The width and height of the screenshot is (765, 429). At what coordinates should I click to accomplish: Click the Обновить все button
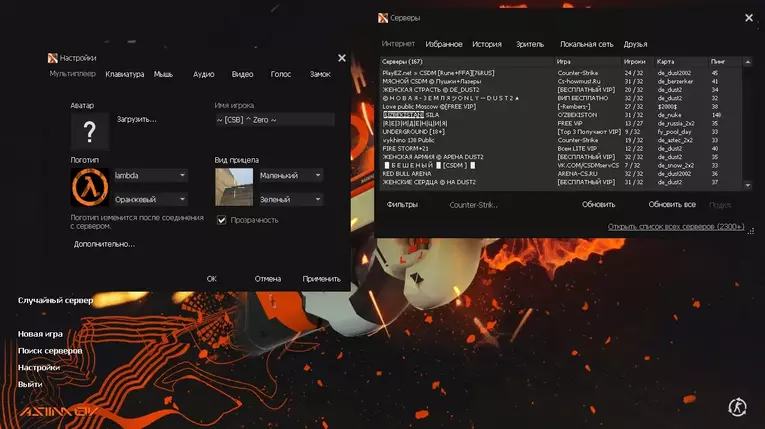click(672, 204)
